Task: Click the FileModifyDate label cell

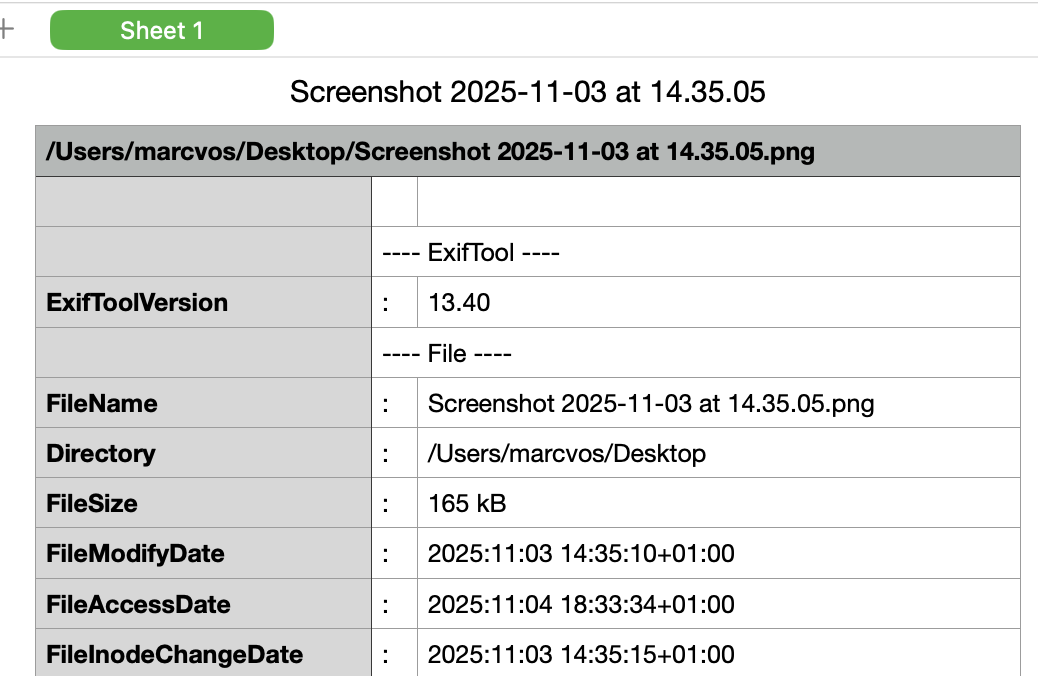Action: tap(136, 553)
